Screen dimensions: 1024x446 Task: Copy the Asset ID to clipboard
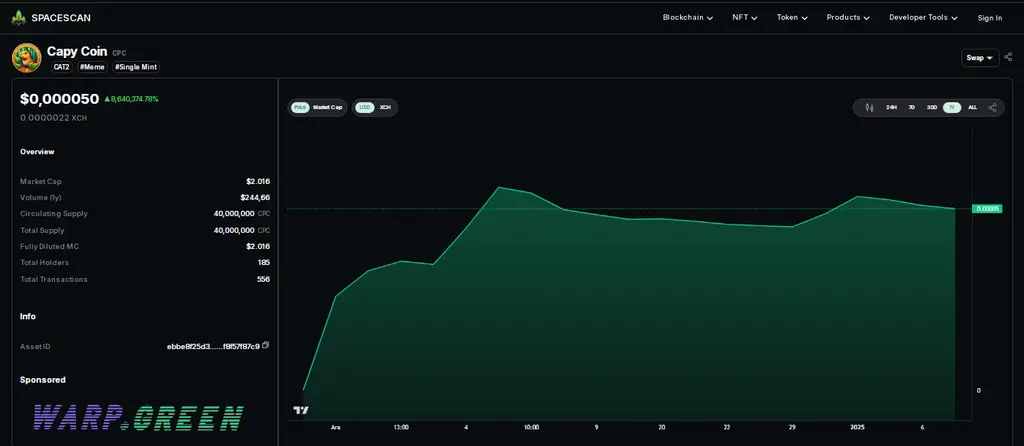[x=265, y=345]
